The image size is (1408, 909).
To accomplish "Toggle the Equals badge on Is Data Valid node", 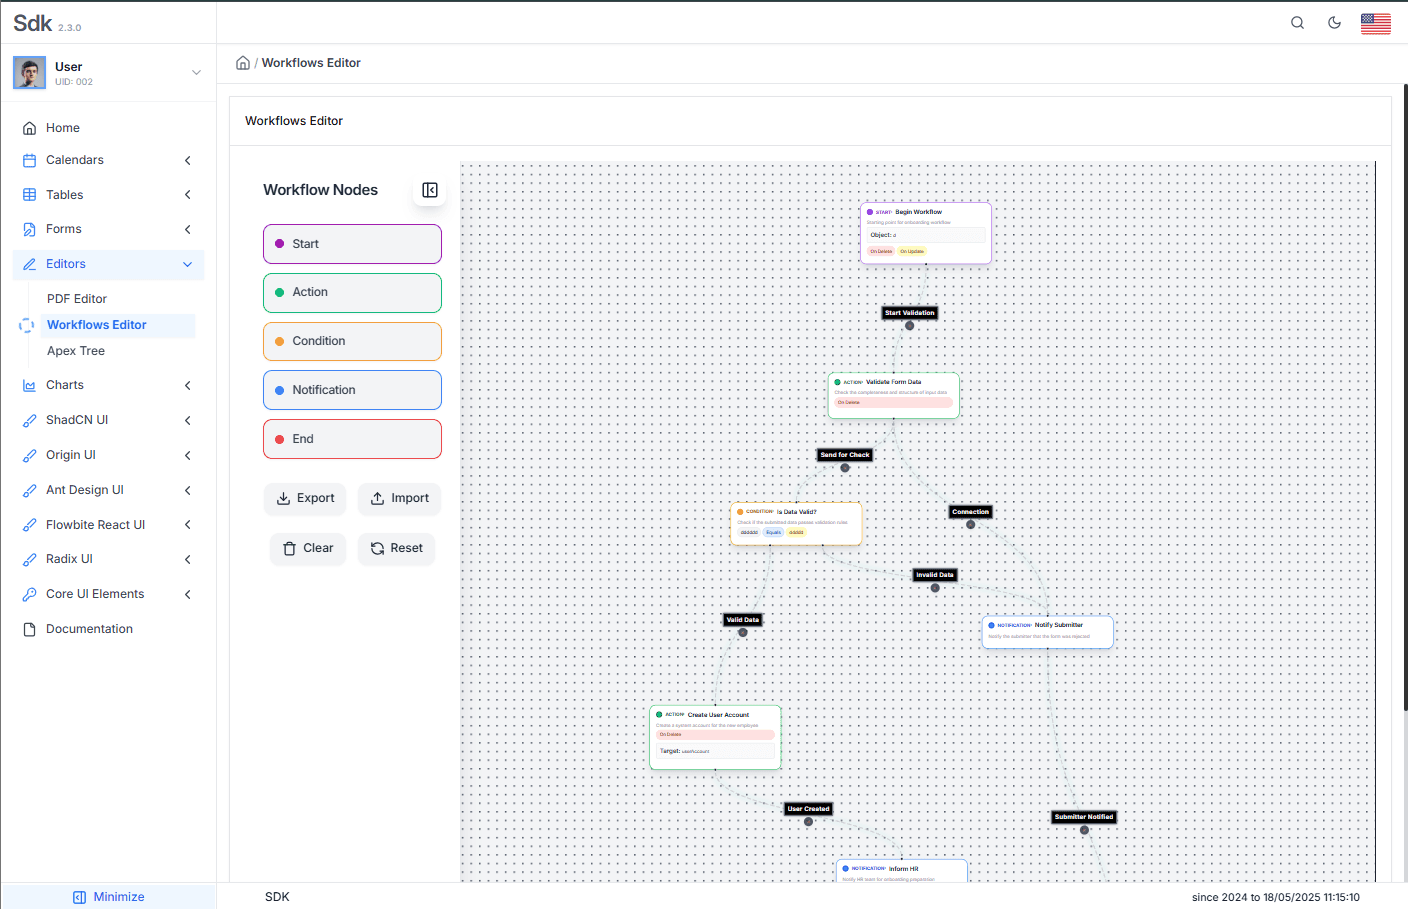I will [x=773, y=532].
